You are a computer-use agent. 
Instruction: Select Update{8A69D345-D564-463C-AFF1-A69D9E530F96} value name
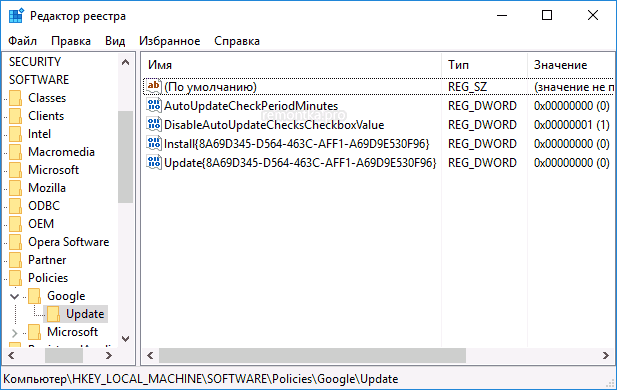[x=300, y=163]
